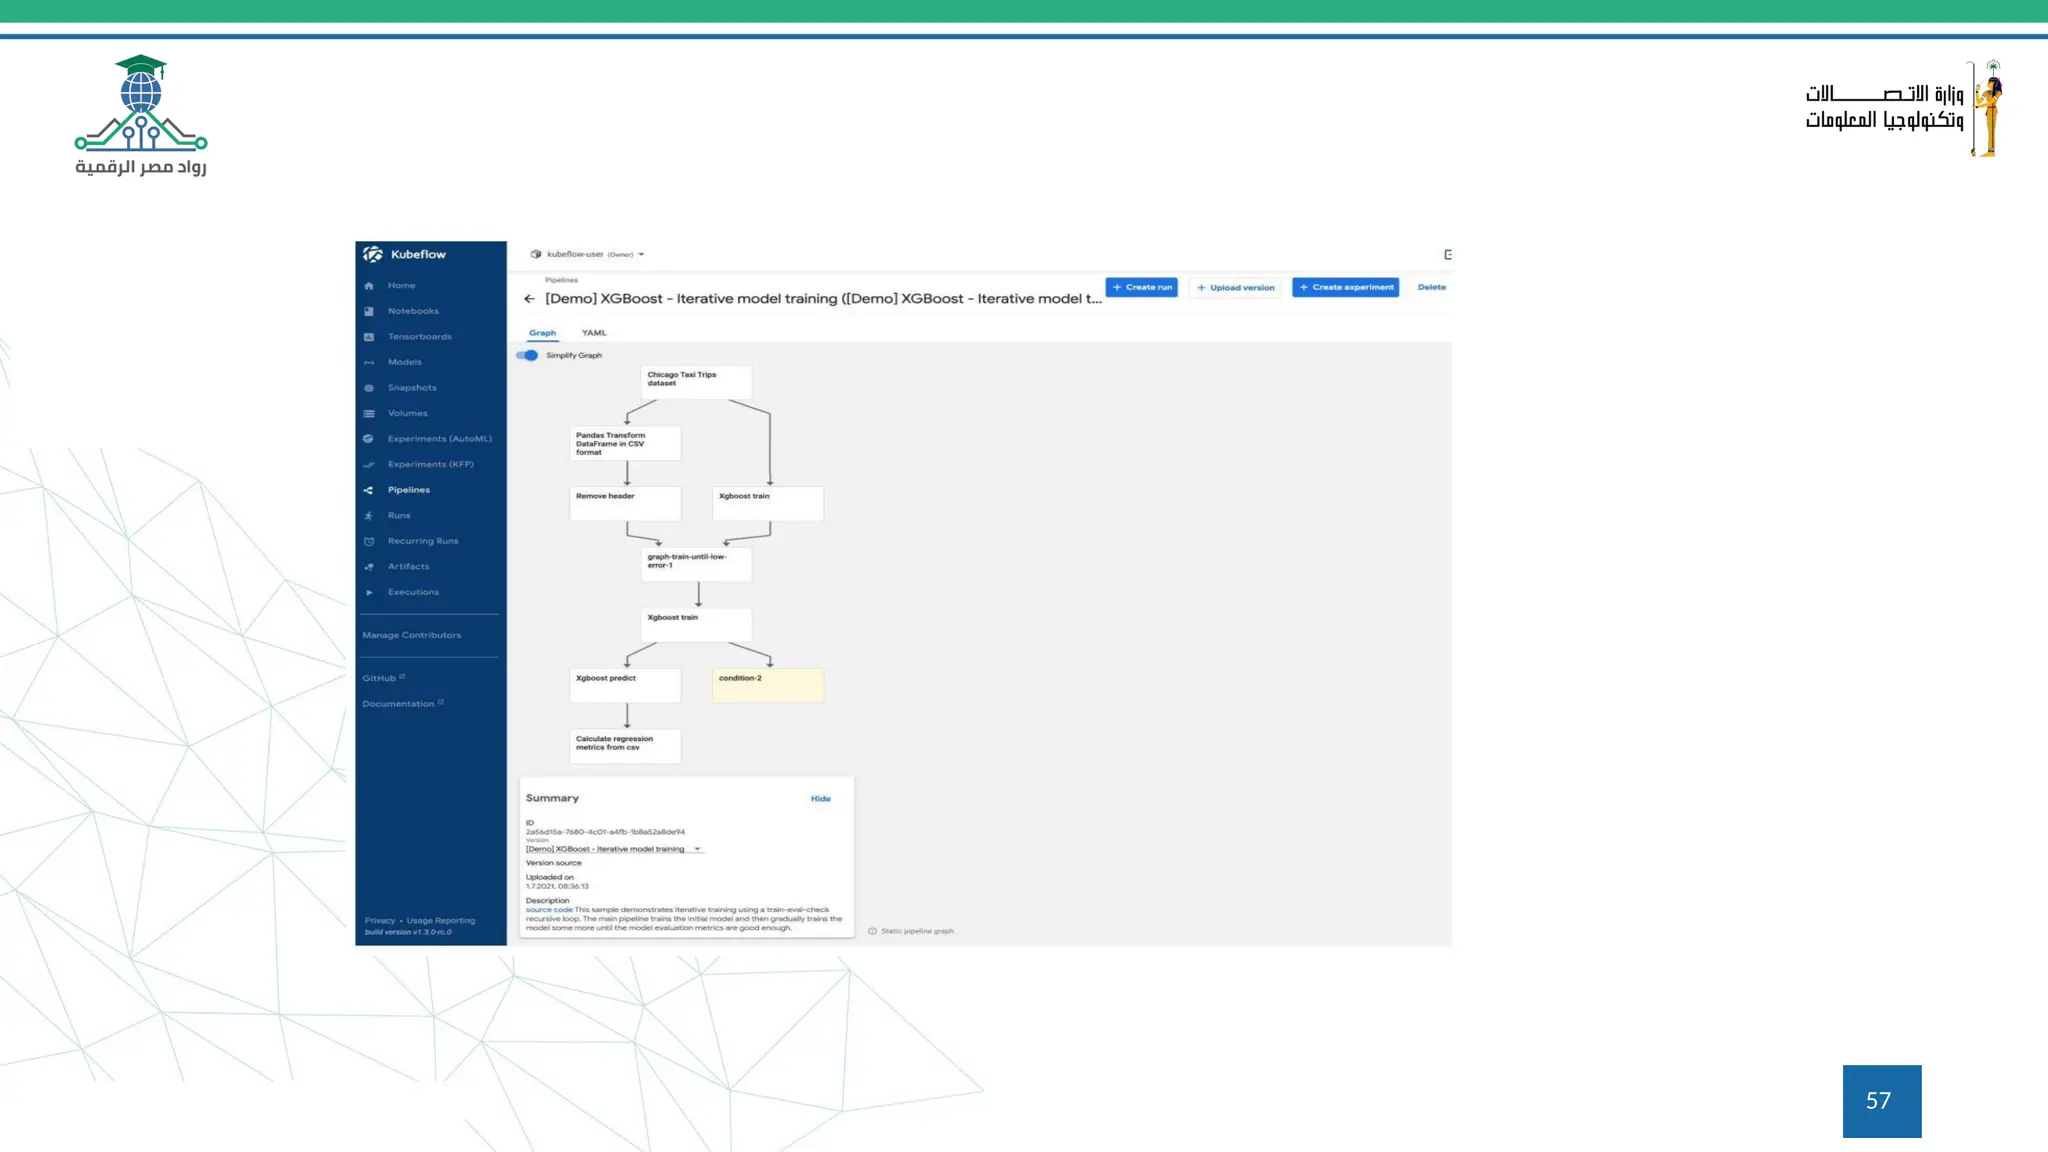The height and width of the screenshot is (1152, 2048).
Task: Click the Snapshots sidebar icon
Action: point(369,388)
